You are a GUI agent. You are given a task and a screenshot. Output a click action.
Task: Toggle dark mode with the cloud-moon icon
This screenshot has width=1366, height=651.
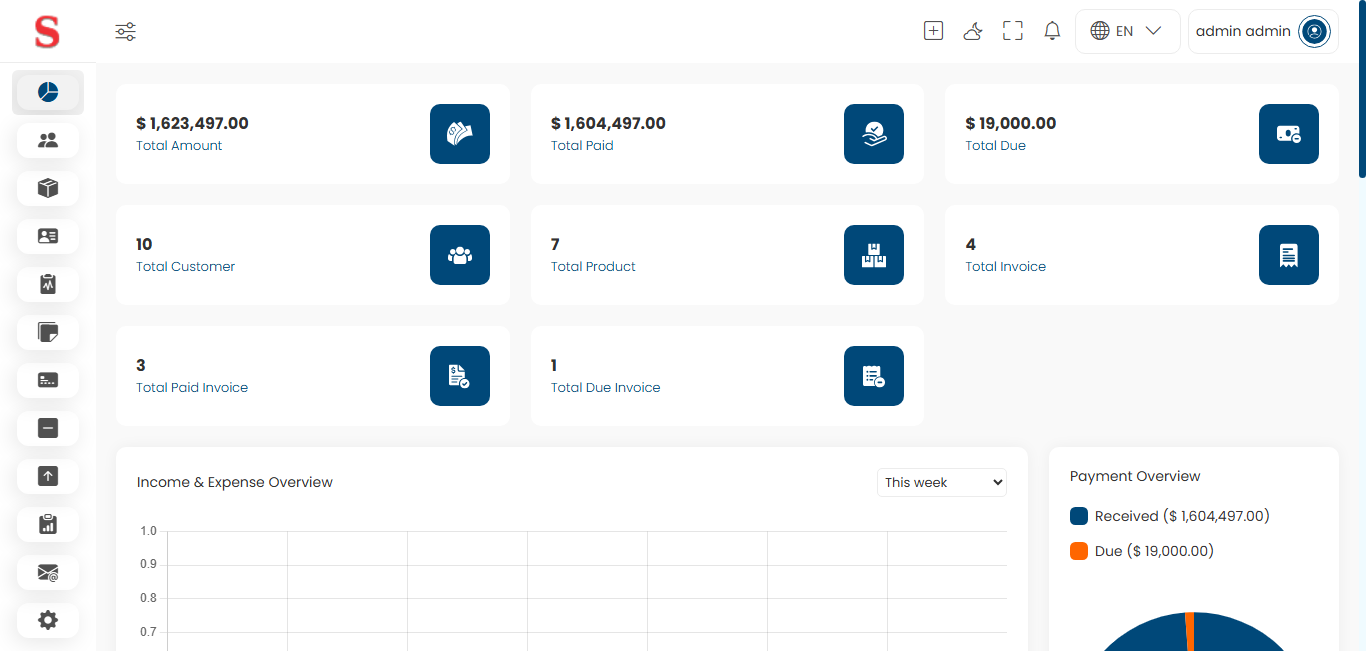point(972,31)
